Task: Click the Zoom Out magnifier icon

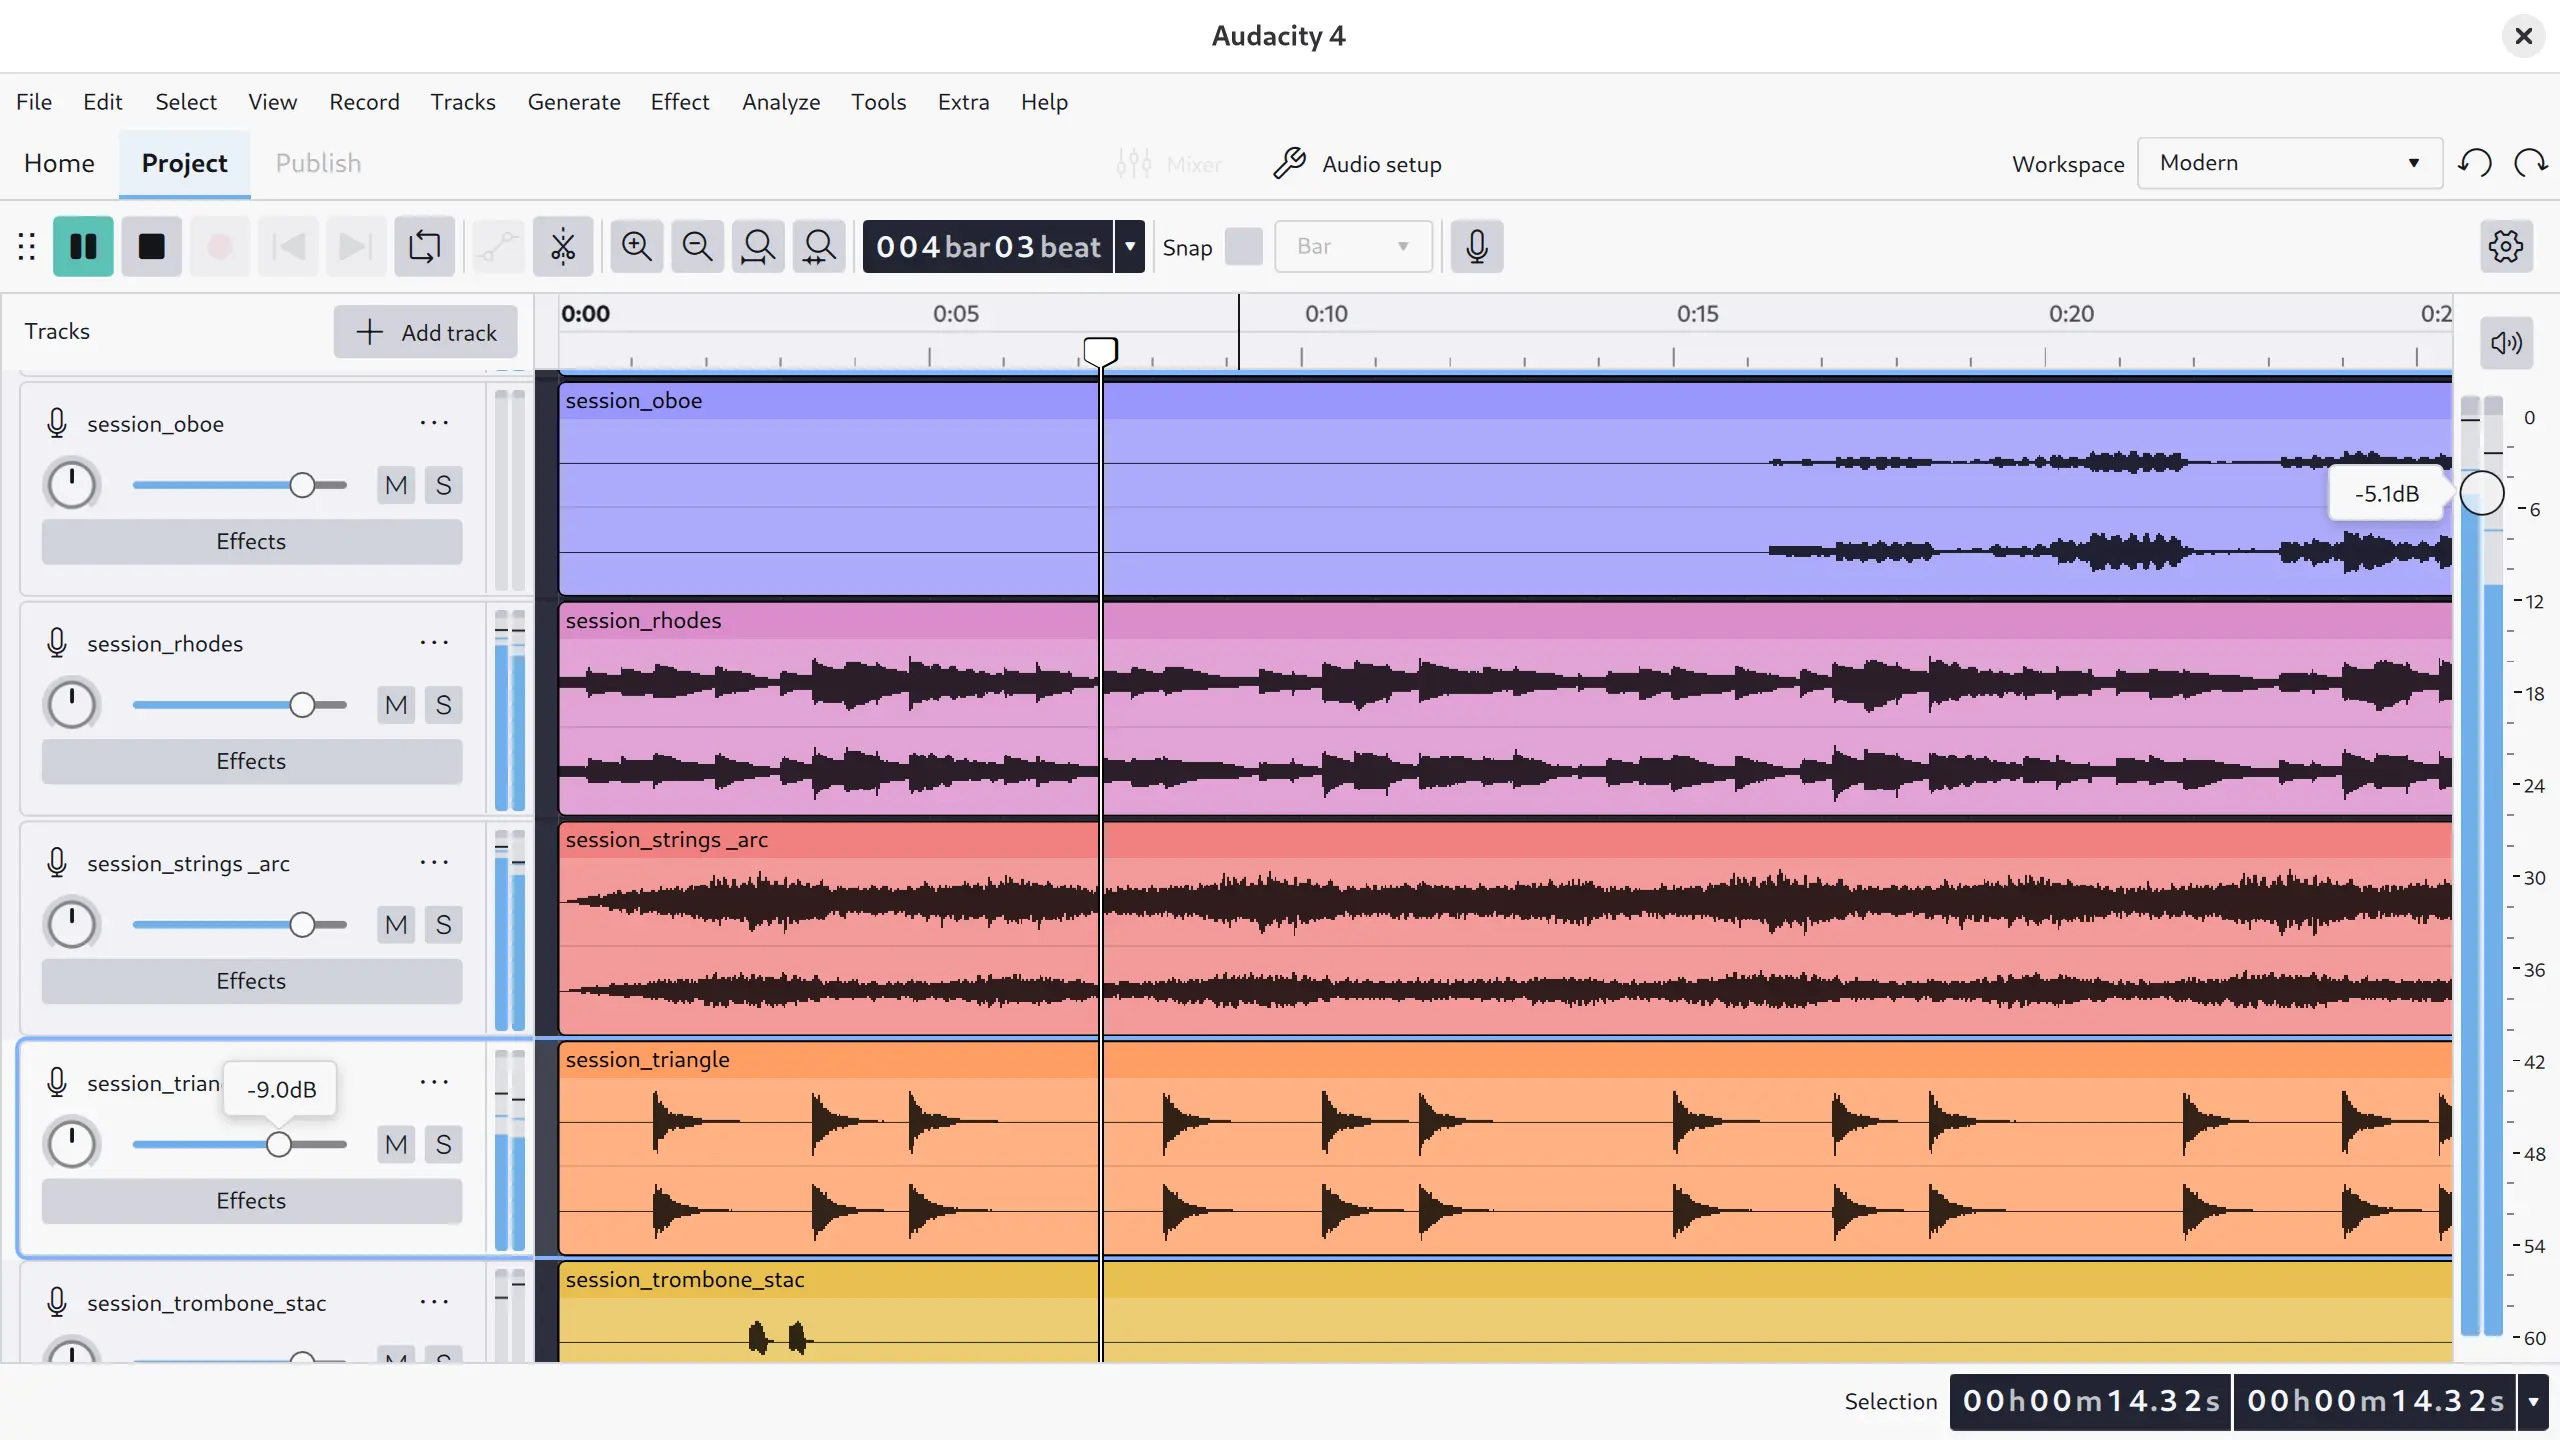Action: (x=696, y=246)
